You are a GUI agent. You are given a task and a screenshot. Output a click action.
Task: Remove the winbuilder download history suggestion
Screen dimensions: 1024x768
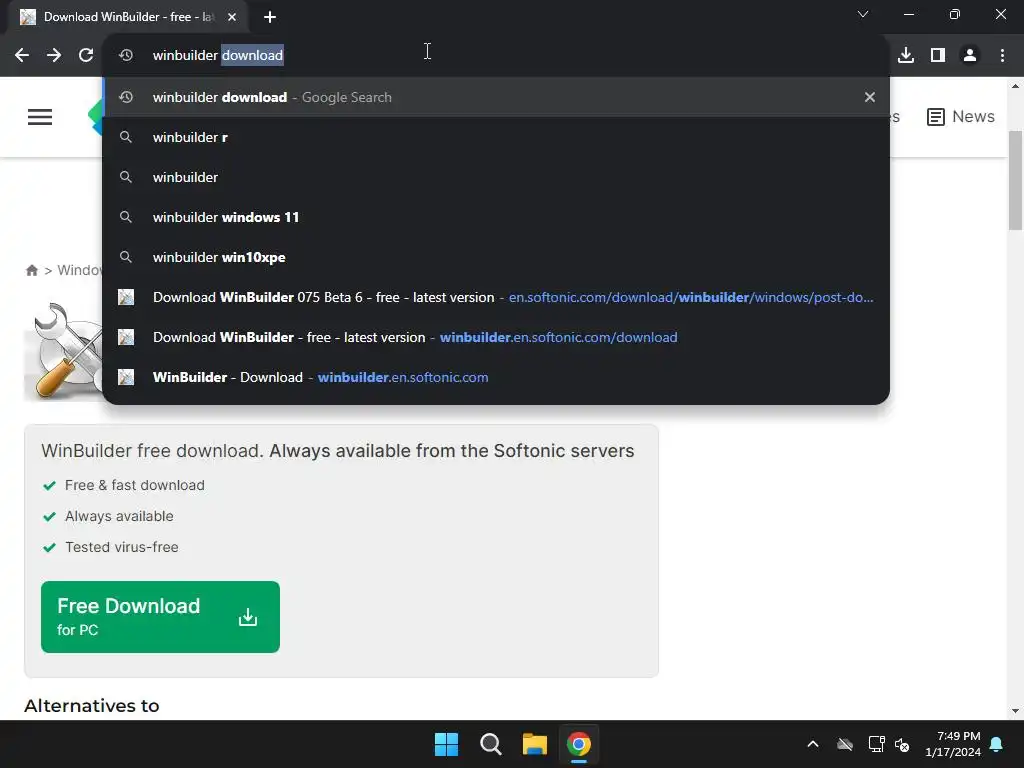click(869, 97)
